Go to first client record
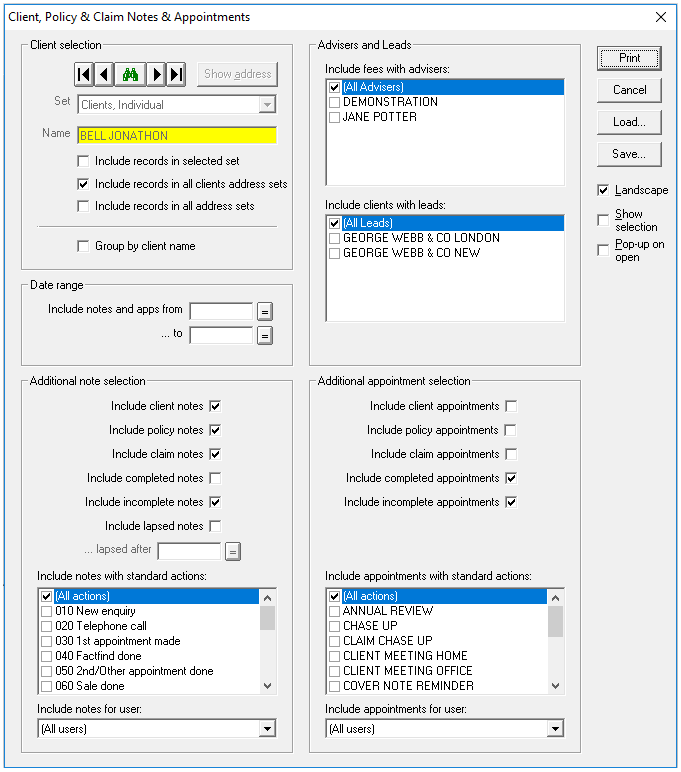This screenshot has height=772, width=681. [x=84, y=74]
